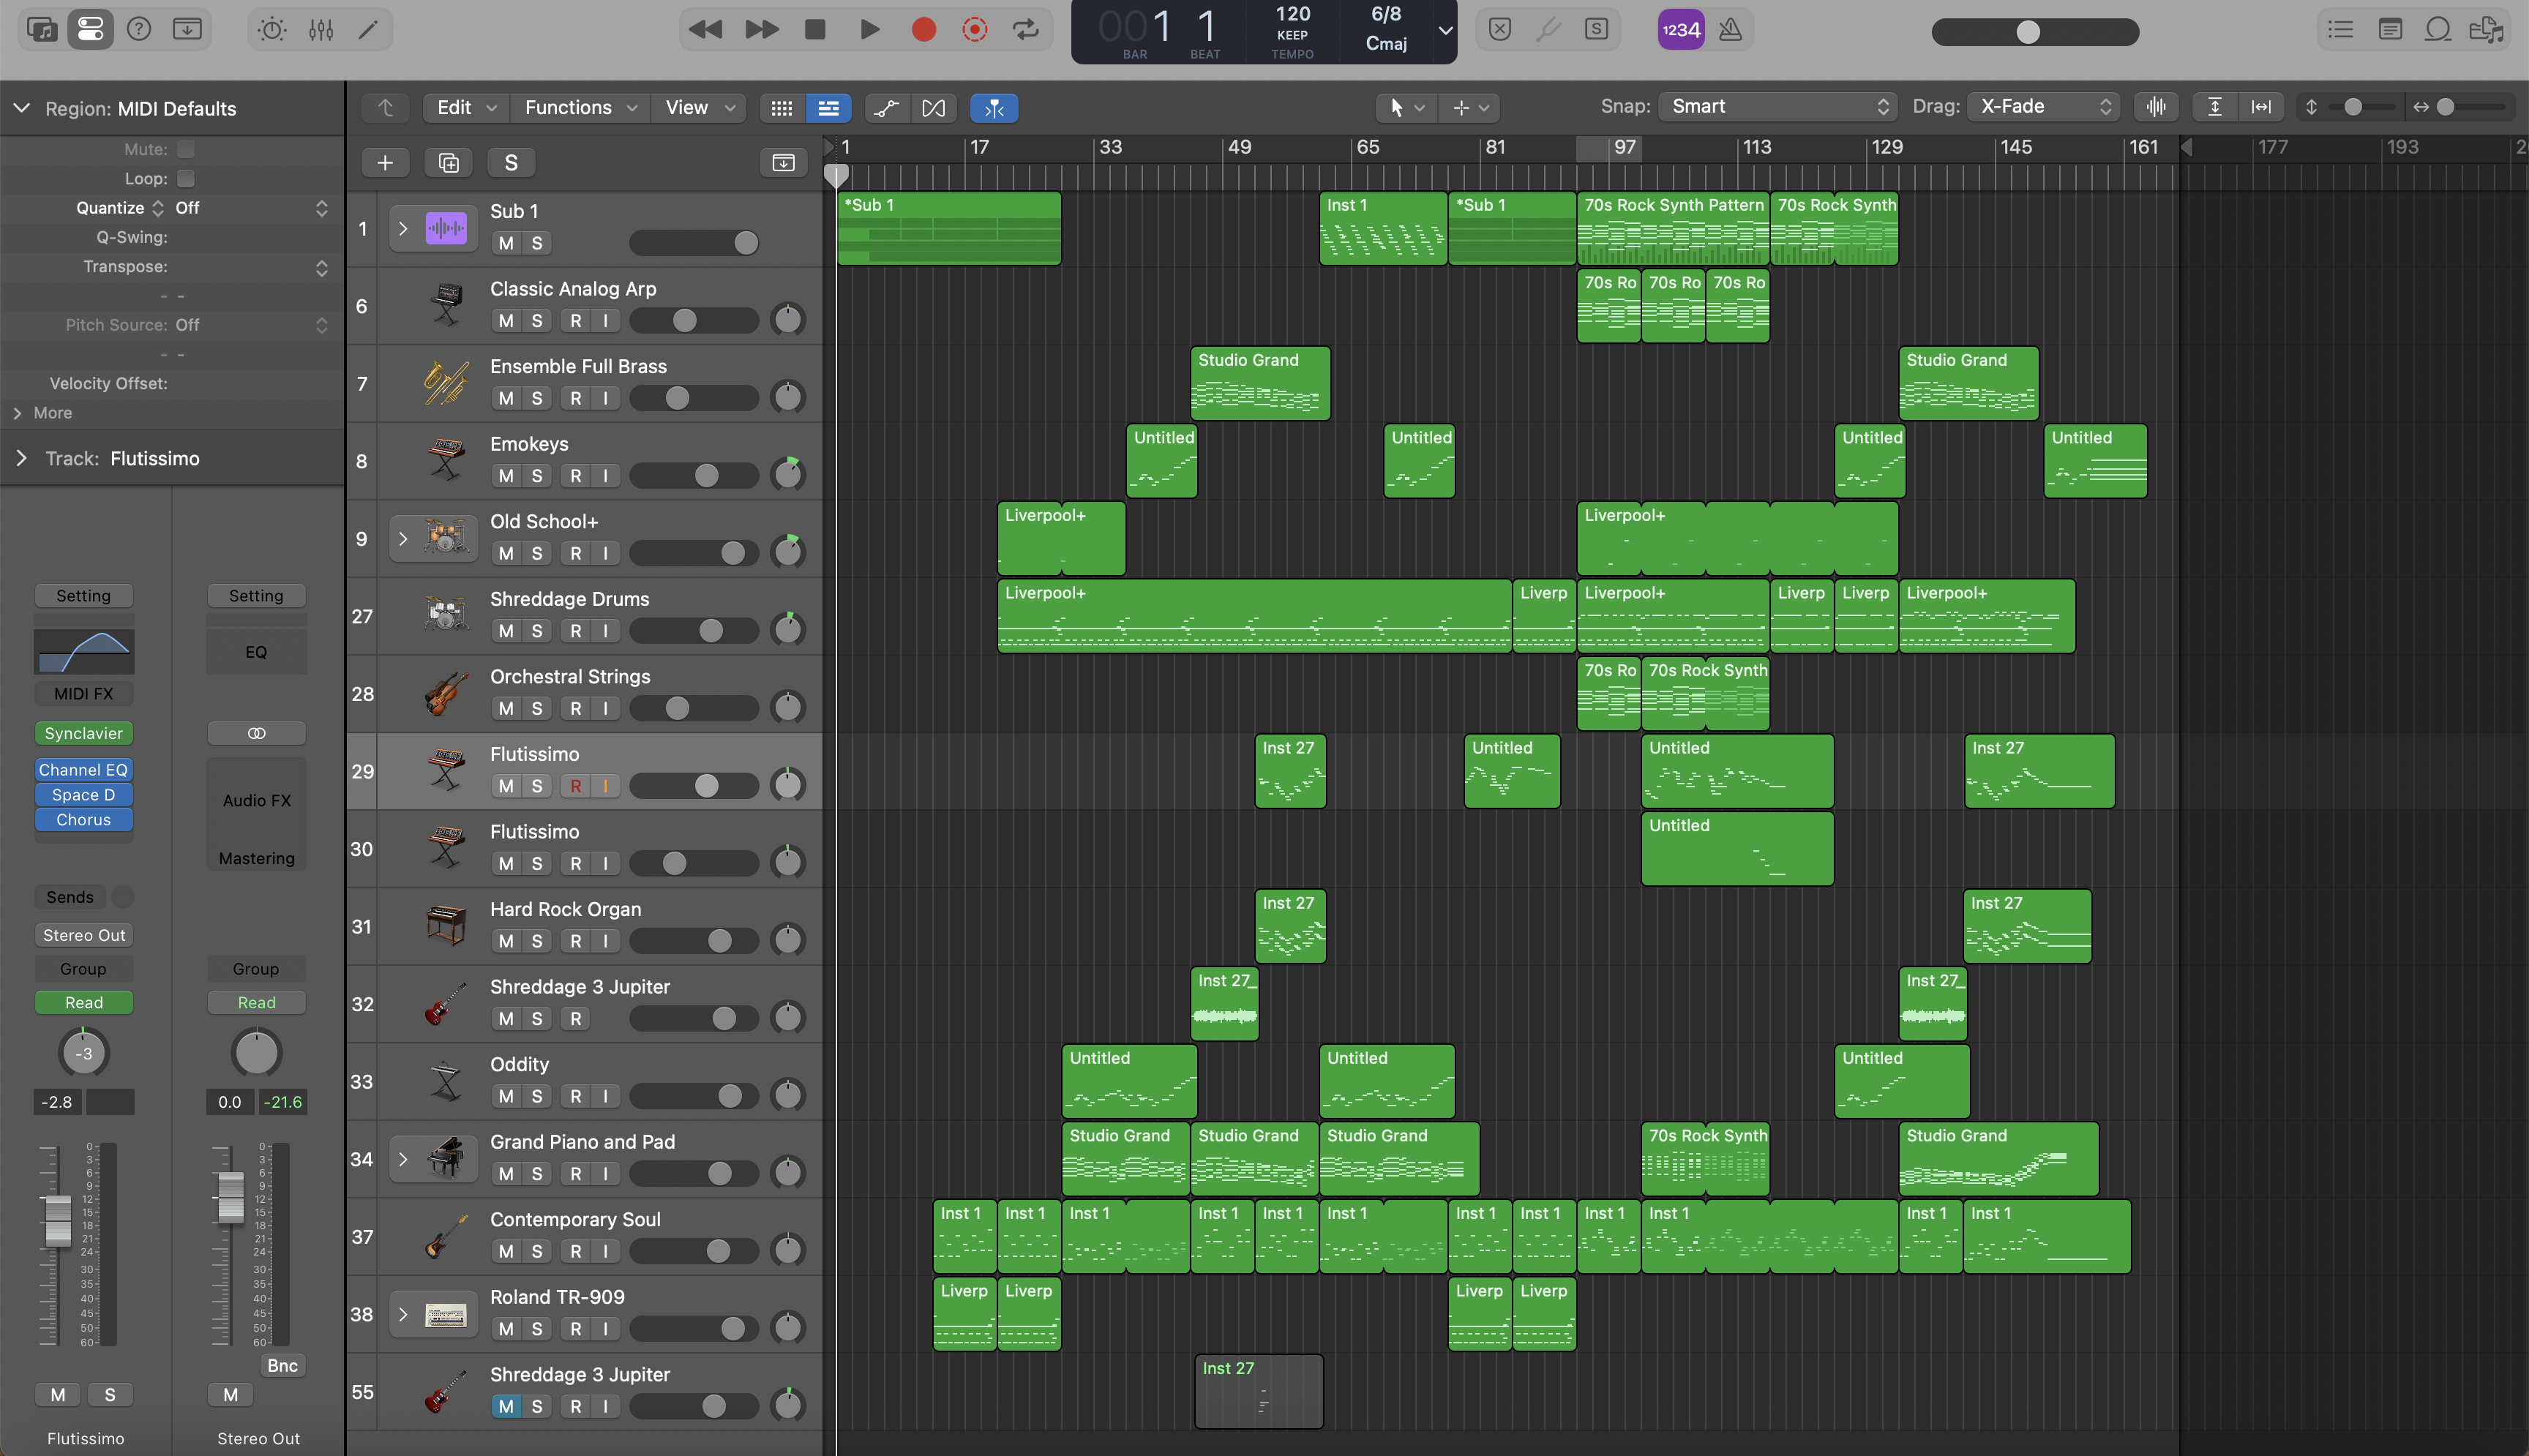The height and width of the screenshot is (1456, 2529).
Task: Open the Smart Controls button
Action: tap(271, 30)
